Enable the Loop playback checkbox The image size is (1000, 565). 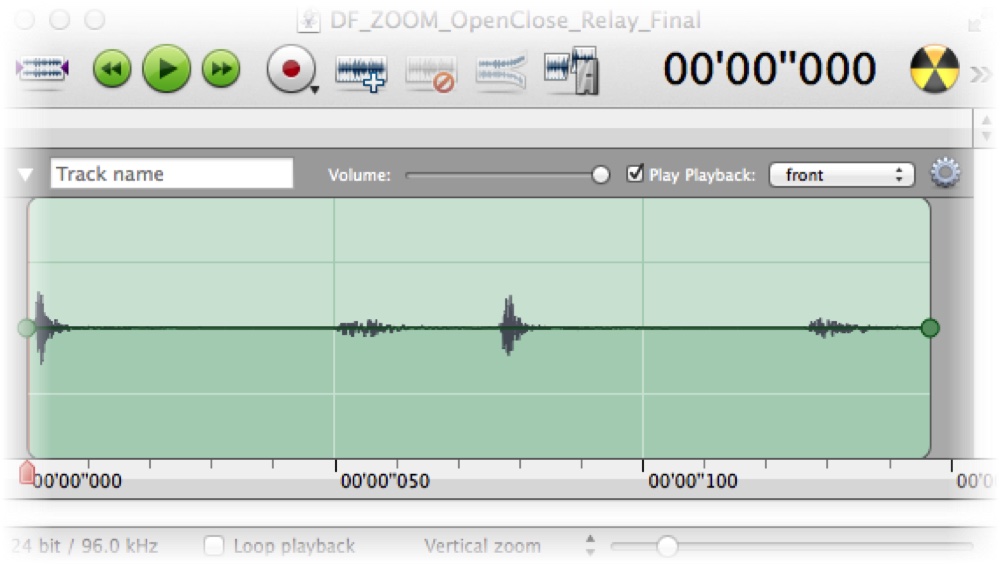(x=214, y=546)
